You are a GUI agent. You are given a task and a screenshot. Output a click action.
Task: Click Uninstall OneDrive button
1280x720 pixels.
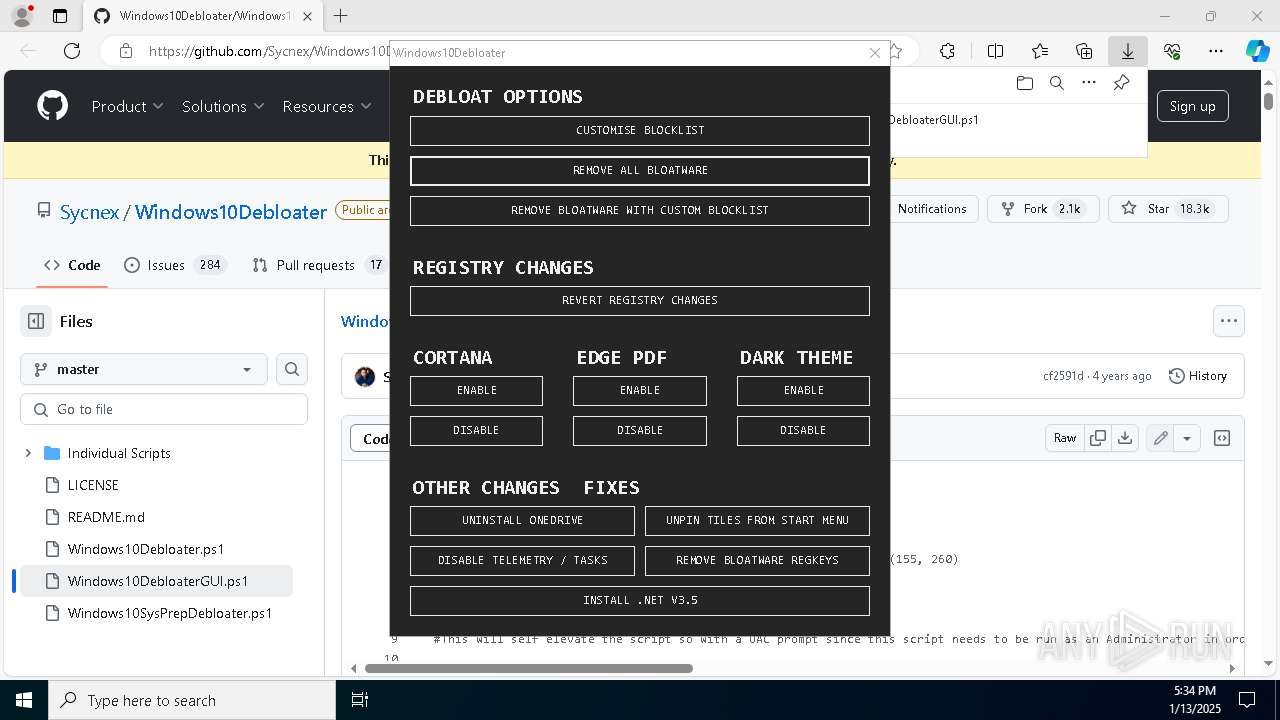point(522,521)
